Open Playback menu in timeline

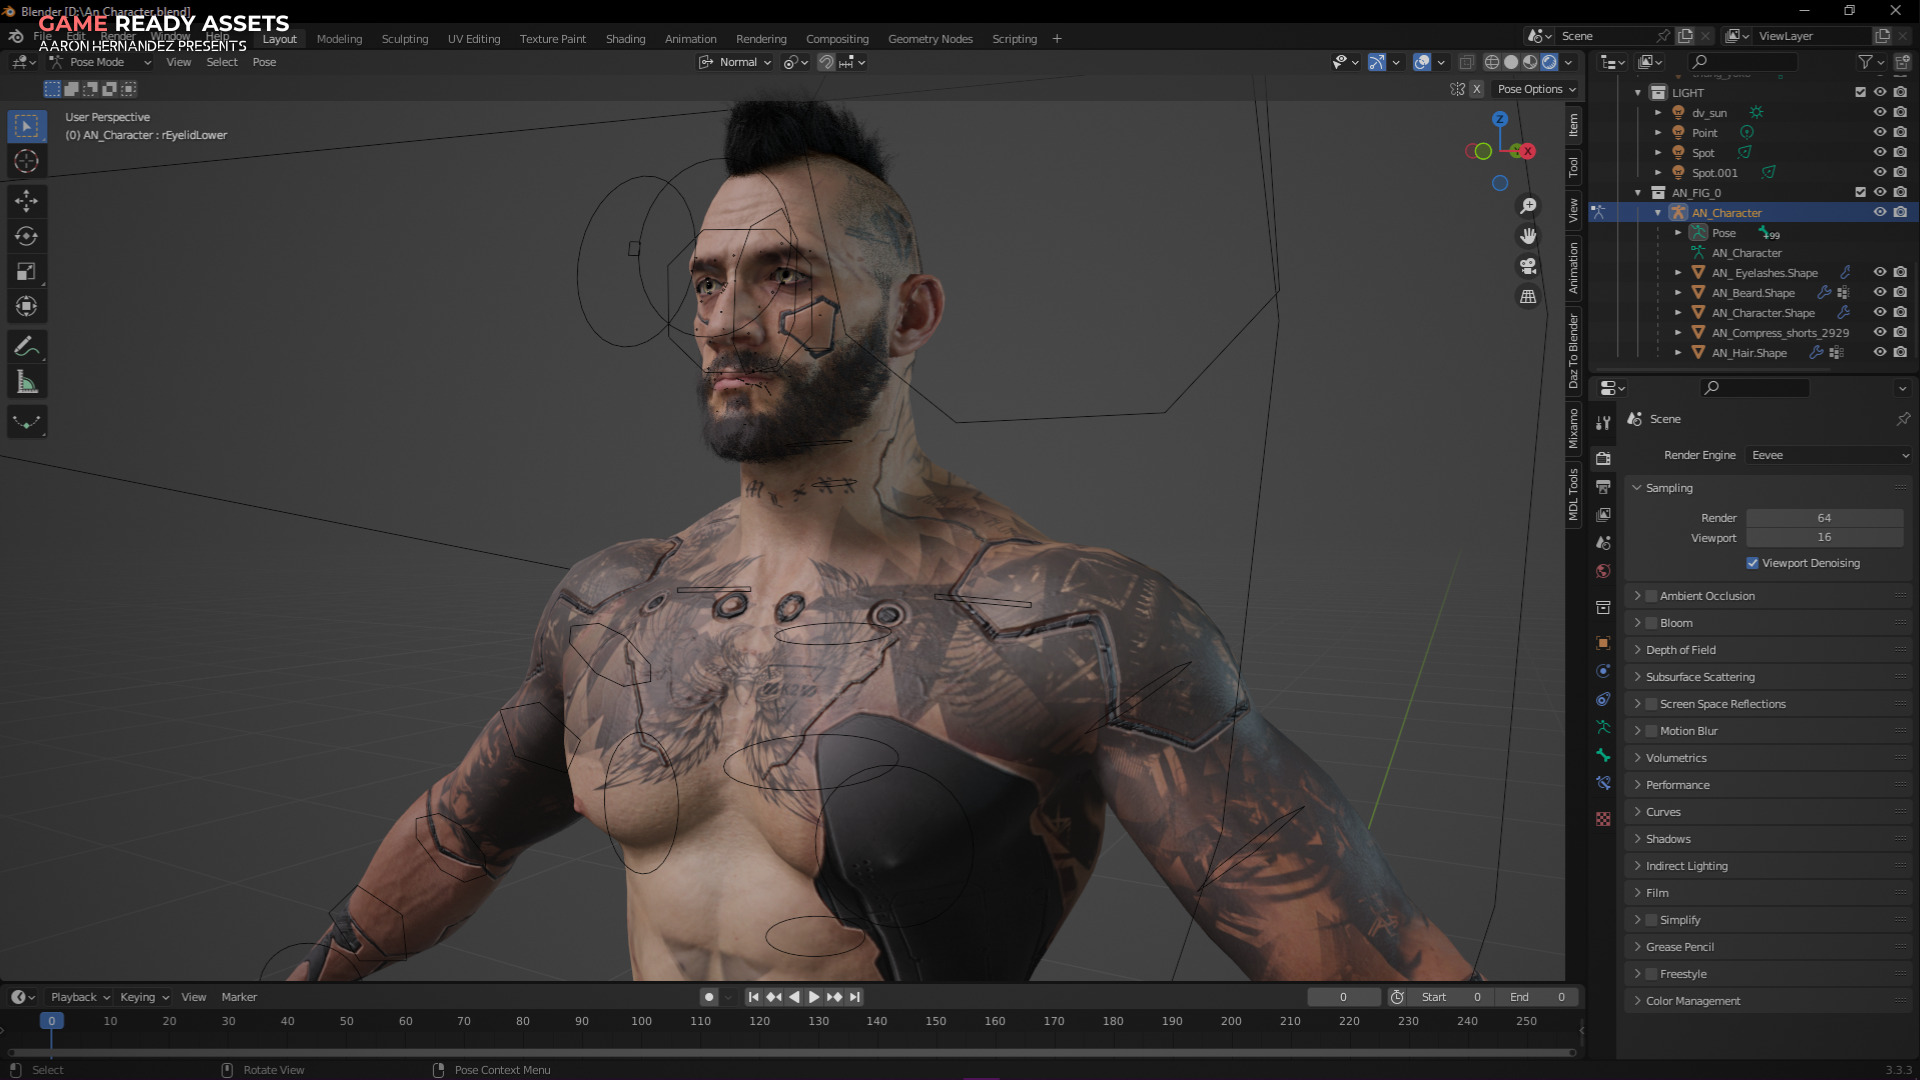[x=80, y=997]
